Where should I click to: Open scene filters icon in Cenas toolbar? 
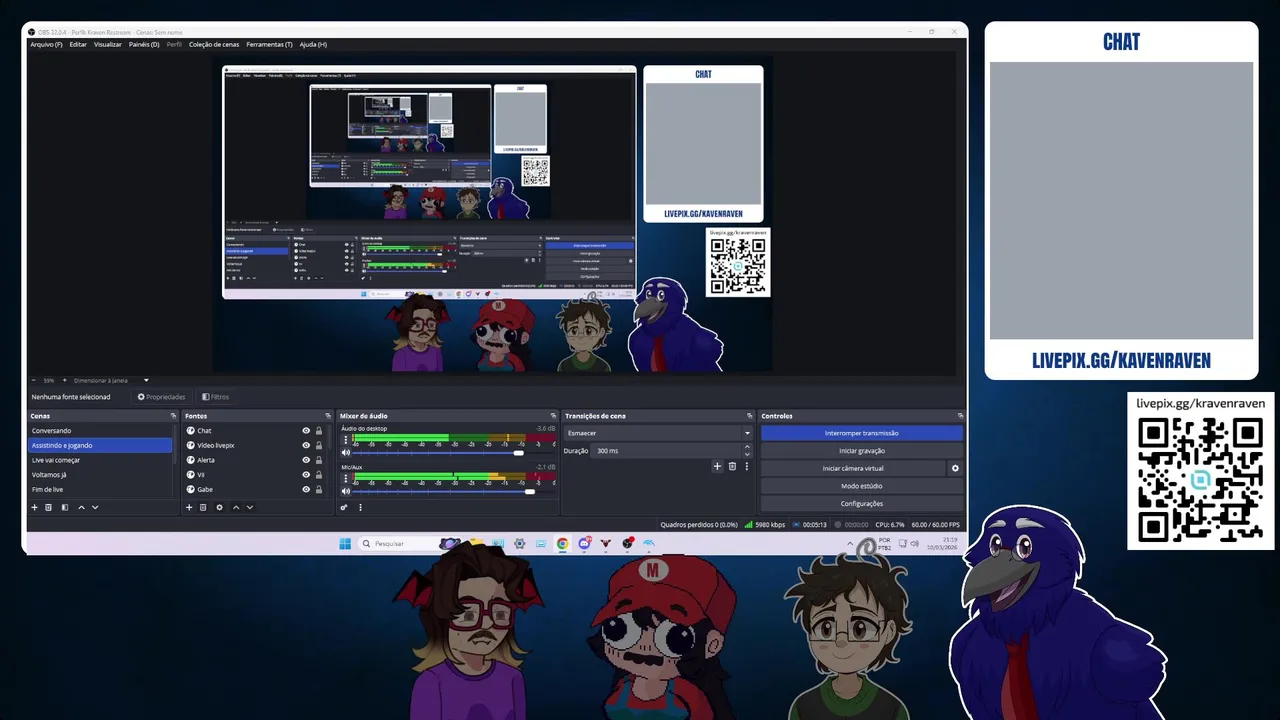click(65, 507)
